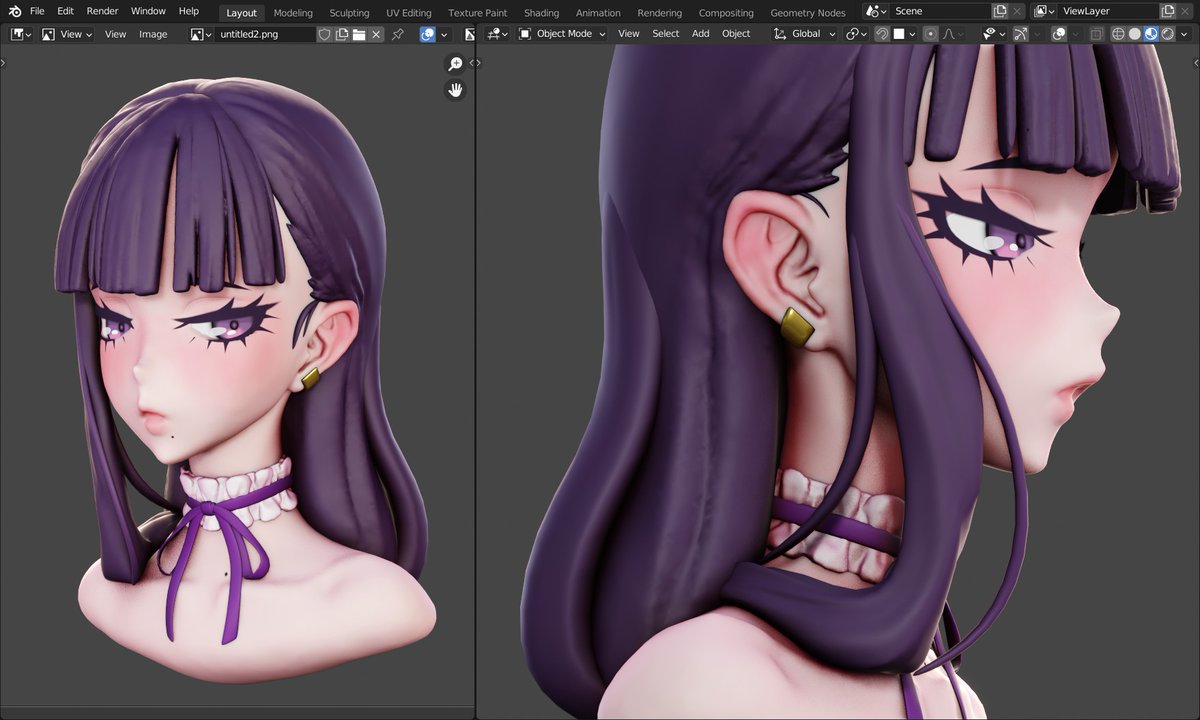
Task: Switch to the UV Editing workspace tab
Action: tap(408, 13)
